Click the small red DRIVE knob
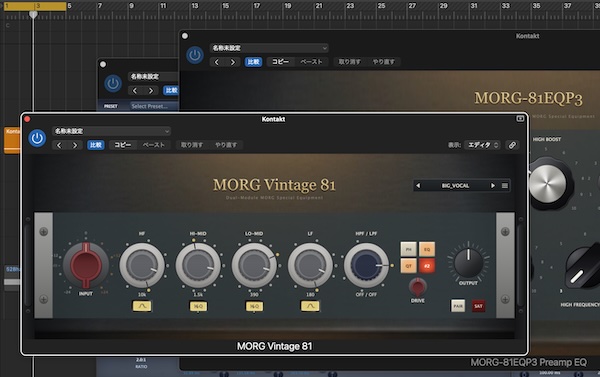 tap(417, 287)
